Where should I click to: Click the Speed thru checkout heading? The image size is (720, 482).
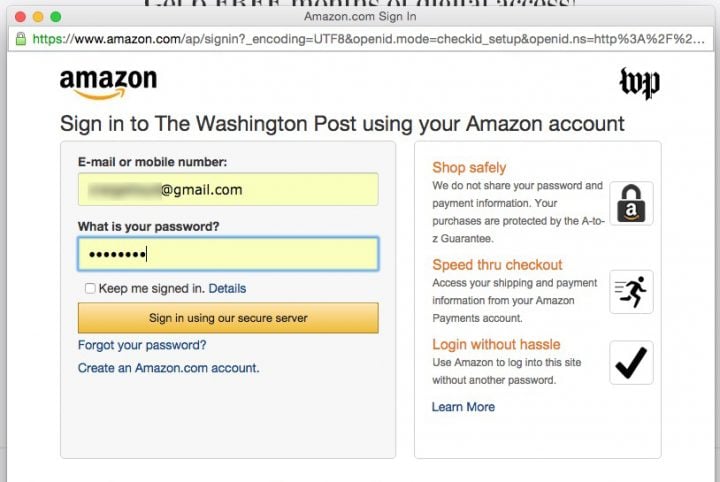pyautogui.click(x=497, y=265)
